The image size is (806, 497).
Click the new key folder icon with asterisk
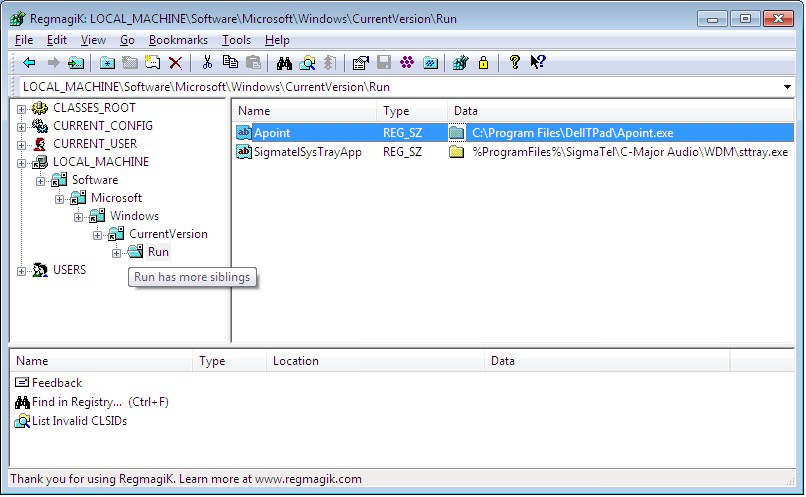tap(107, 63)
